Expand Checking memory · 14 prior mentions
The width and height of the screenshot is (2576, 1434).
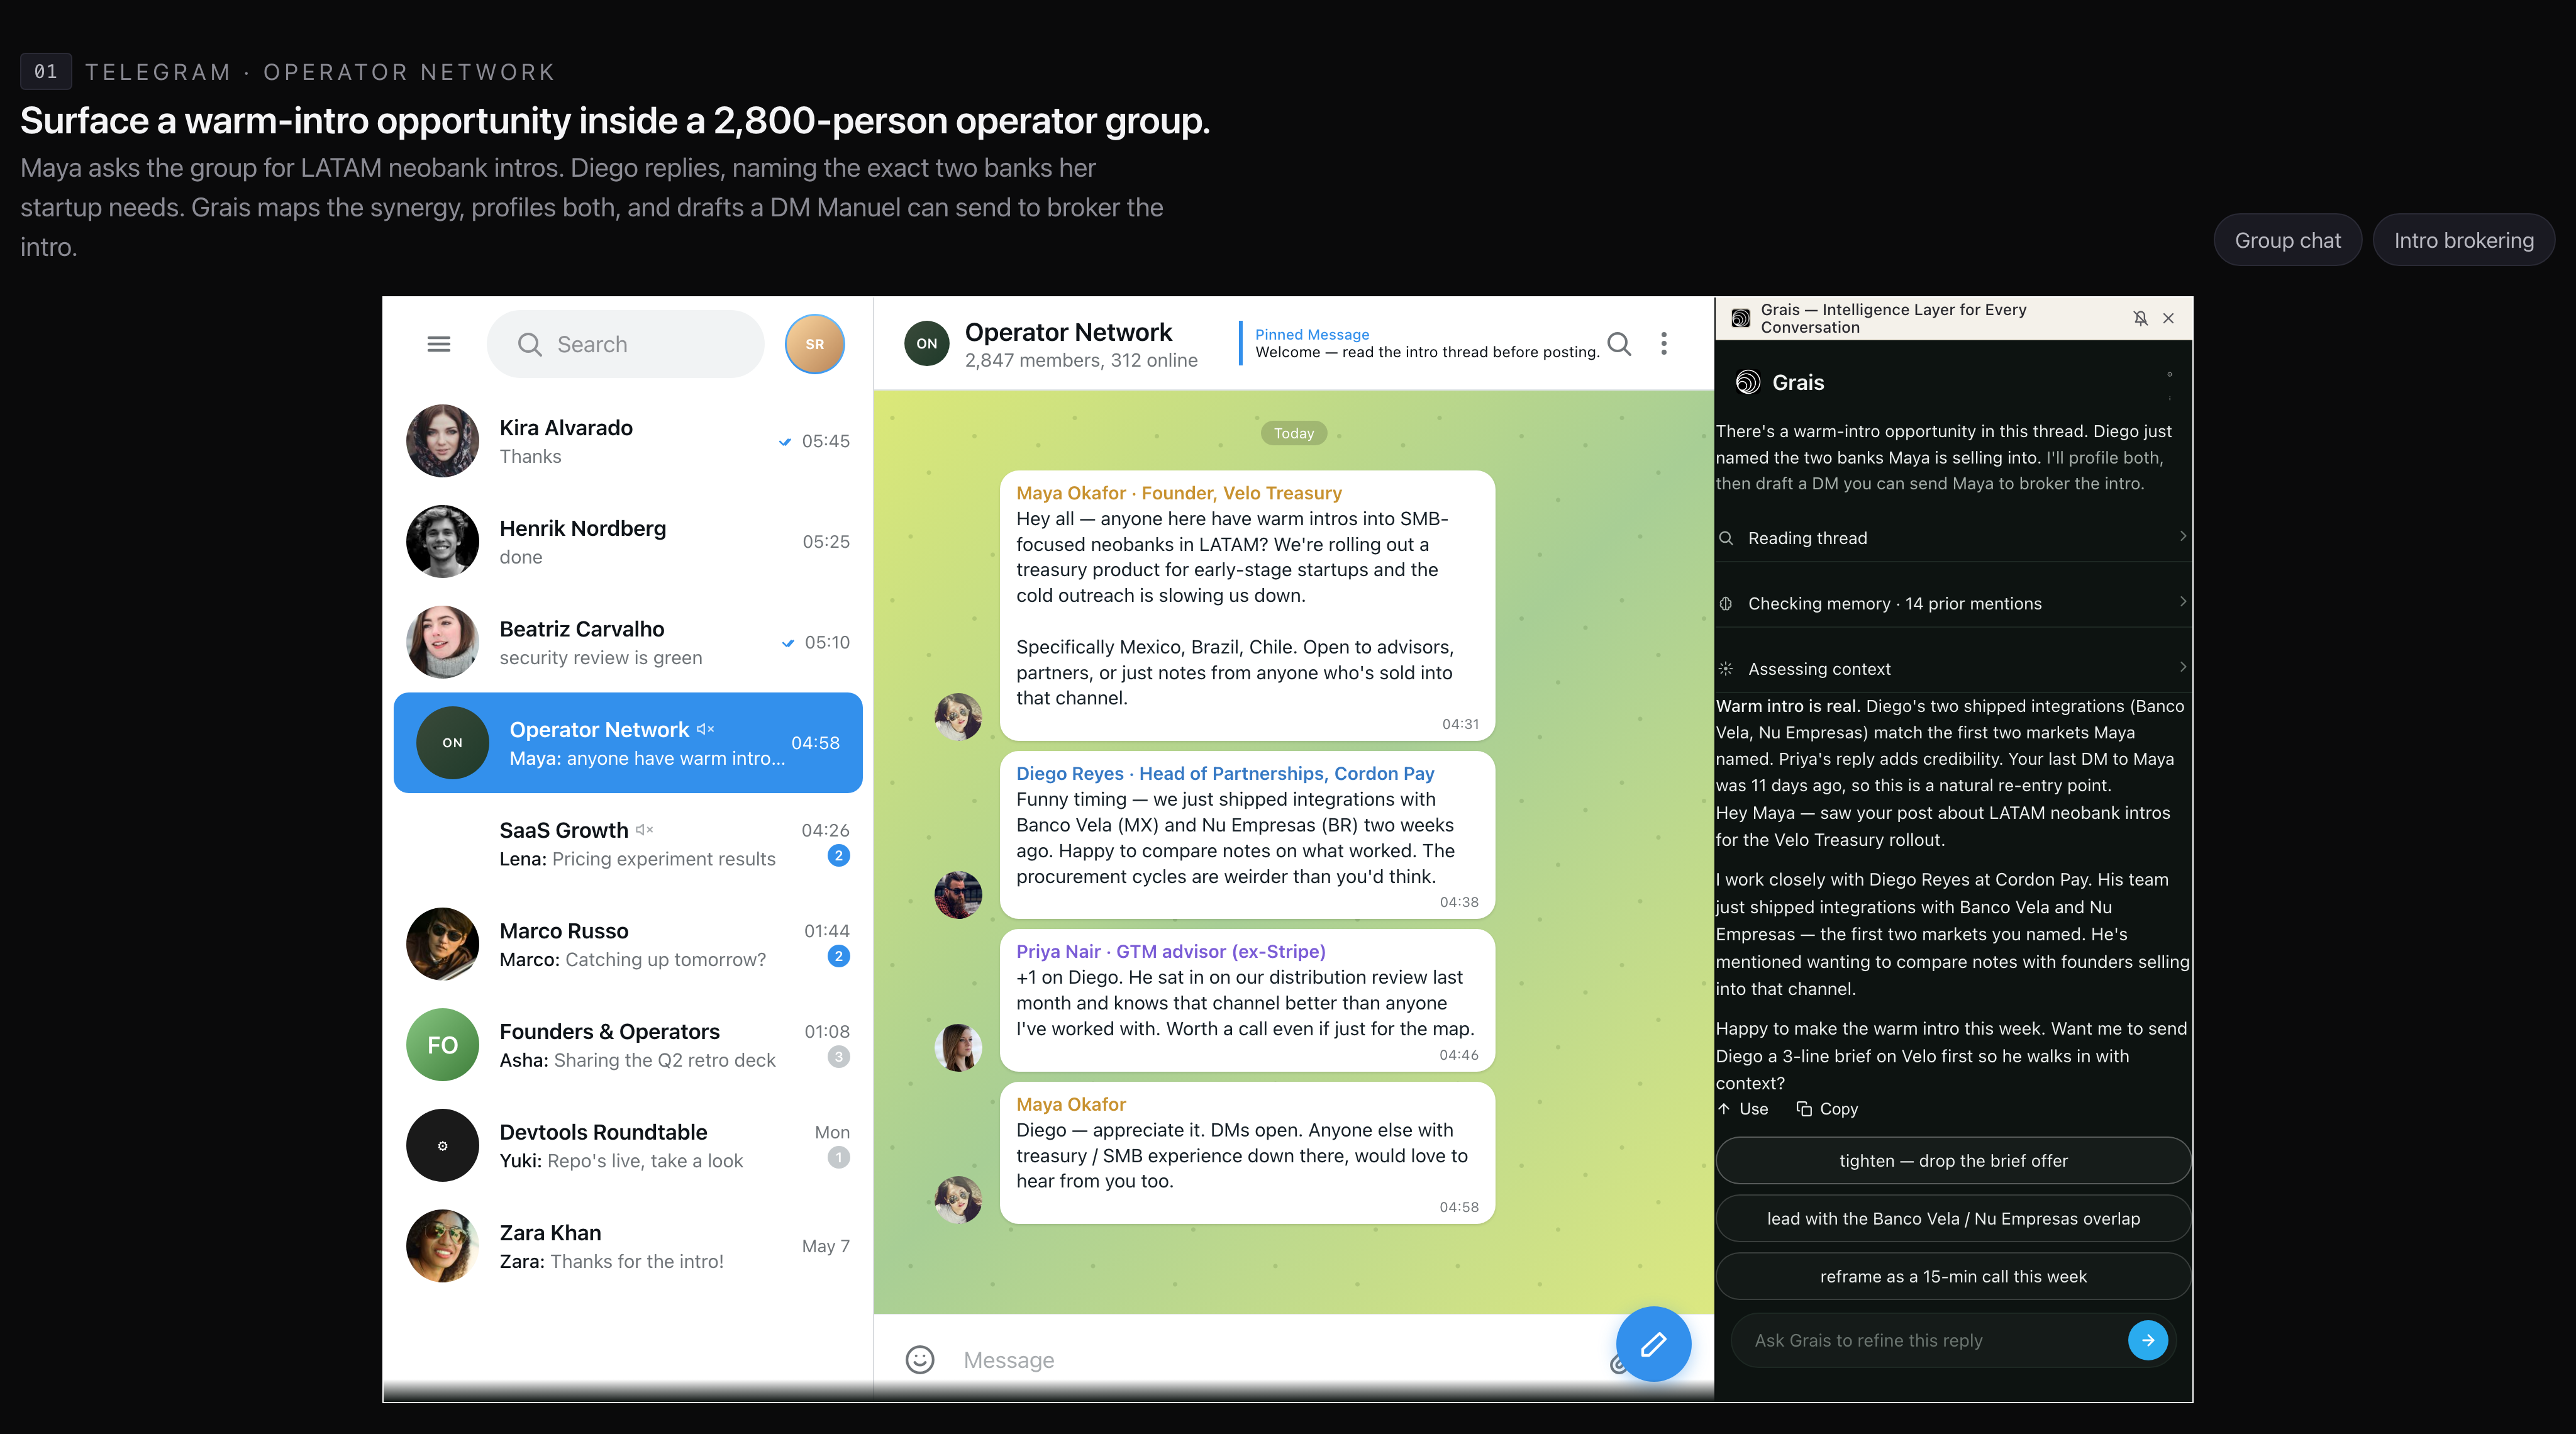(1953, 603)
